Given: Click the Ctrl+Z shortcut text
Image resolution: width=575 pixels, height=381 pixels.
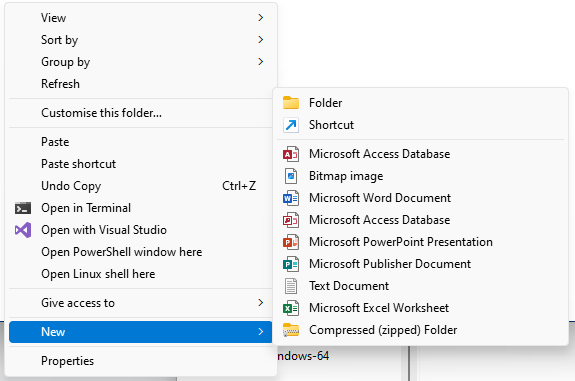Looking at the screenshot, I should point(239,186).
